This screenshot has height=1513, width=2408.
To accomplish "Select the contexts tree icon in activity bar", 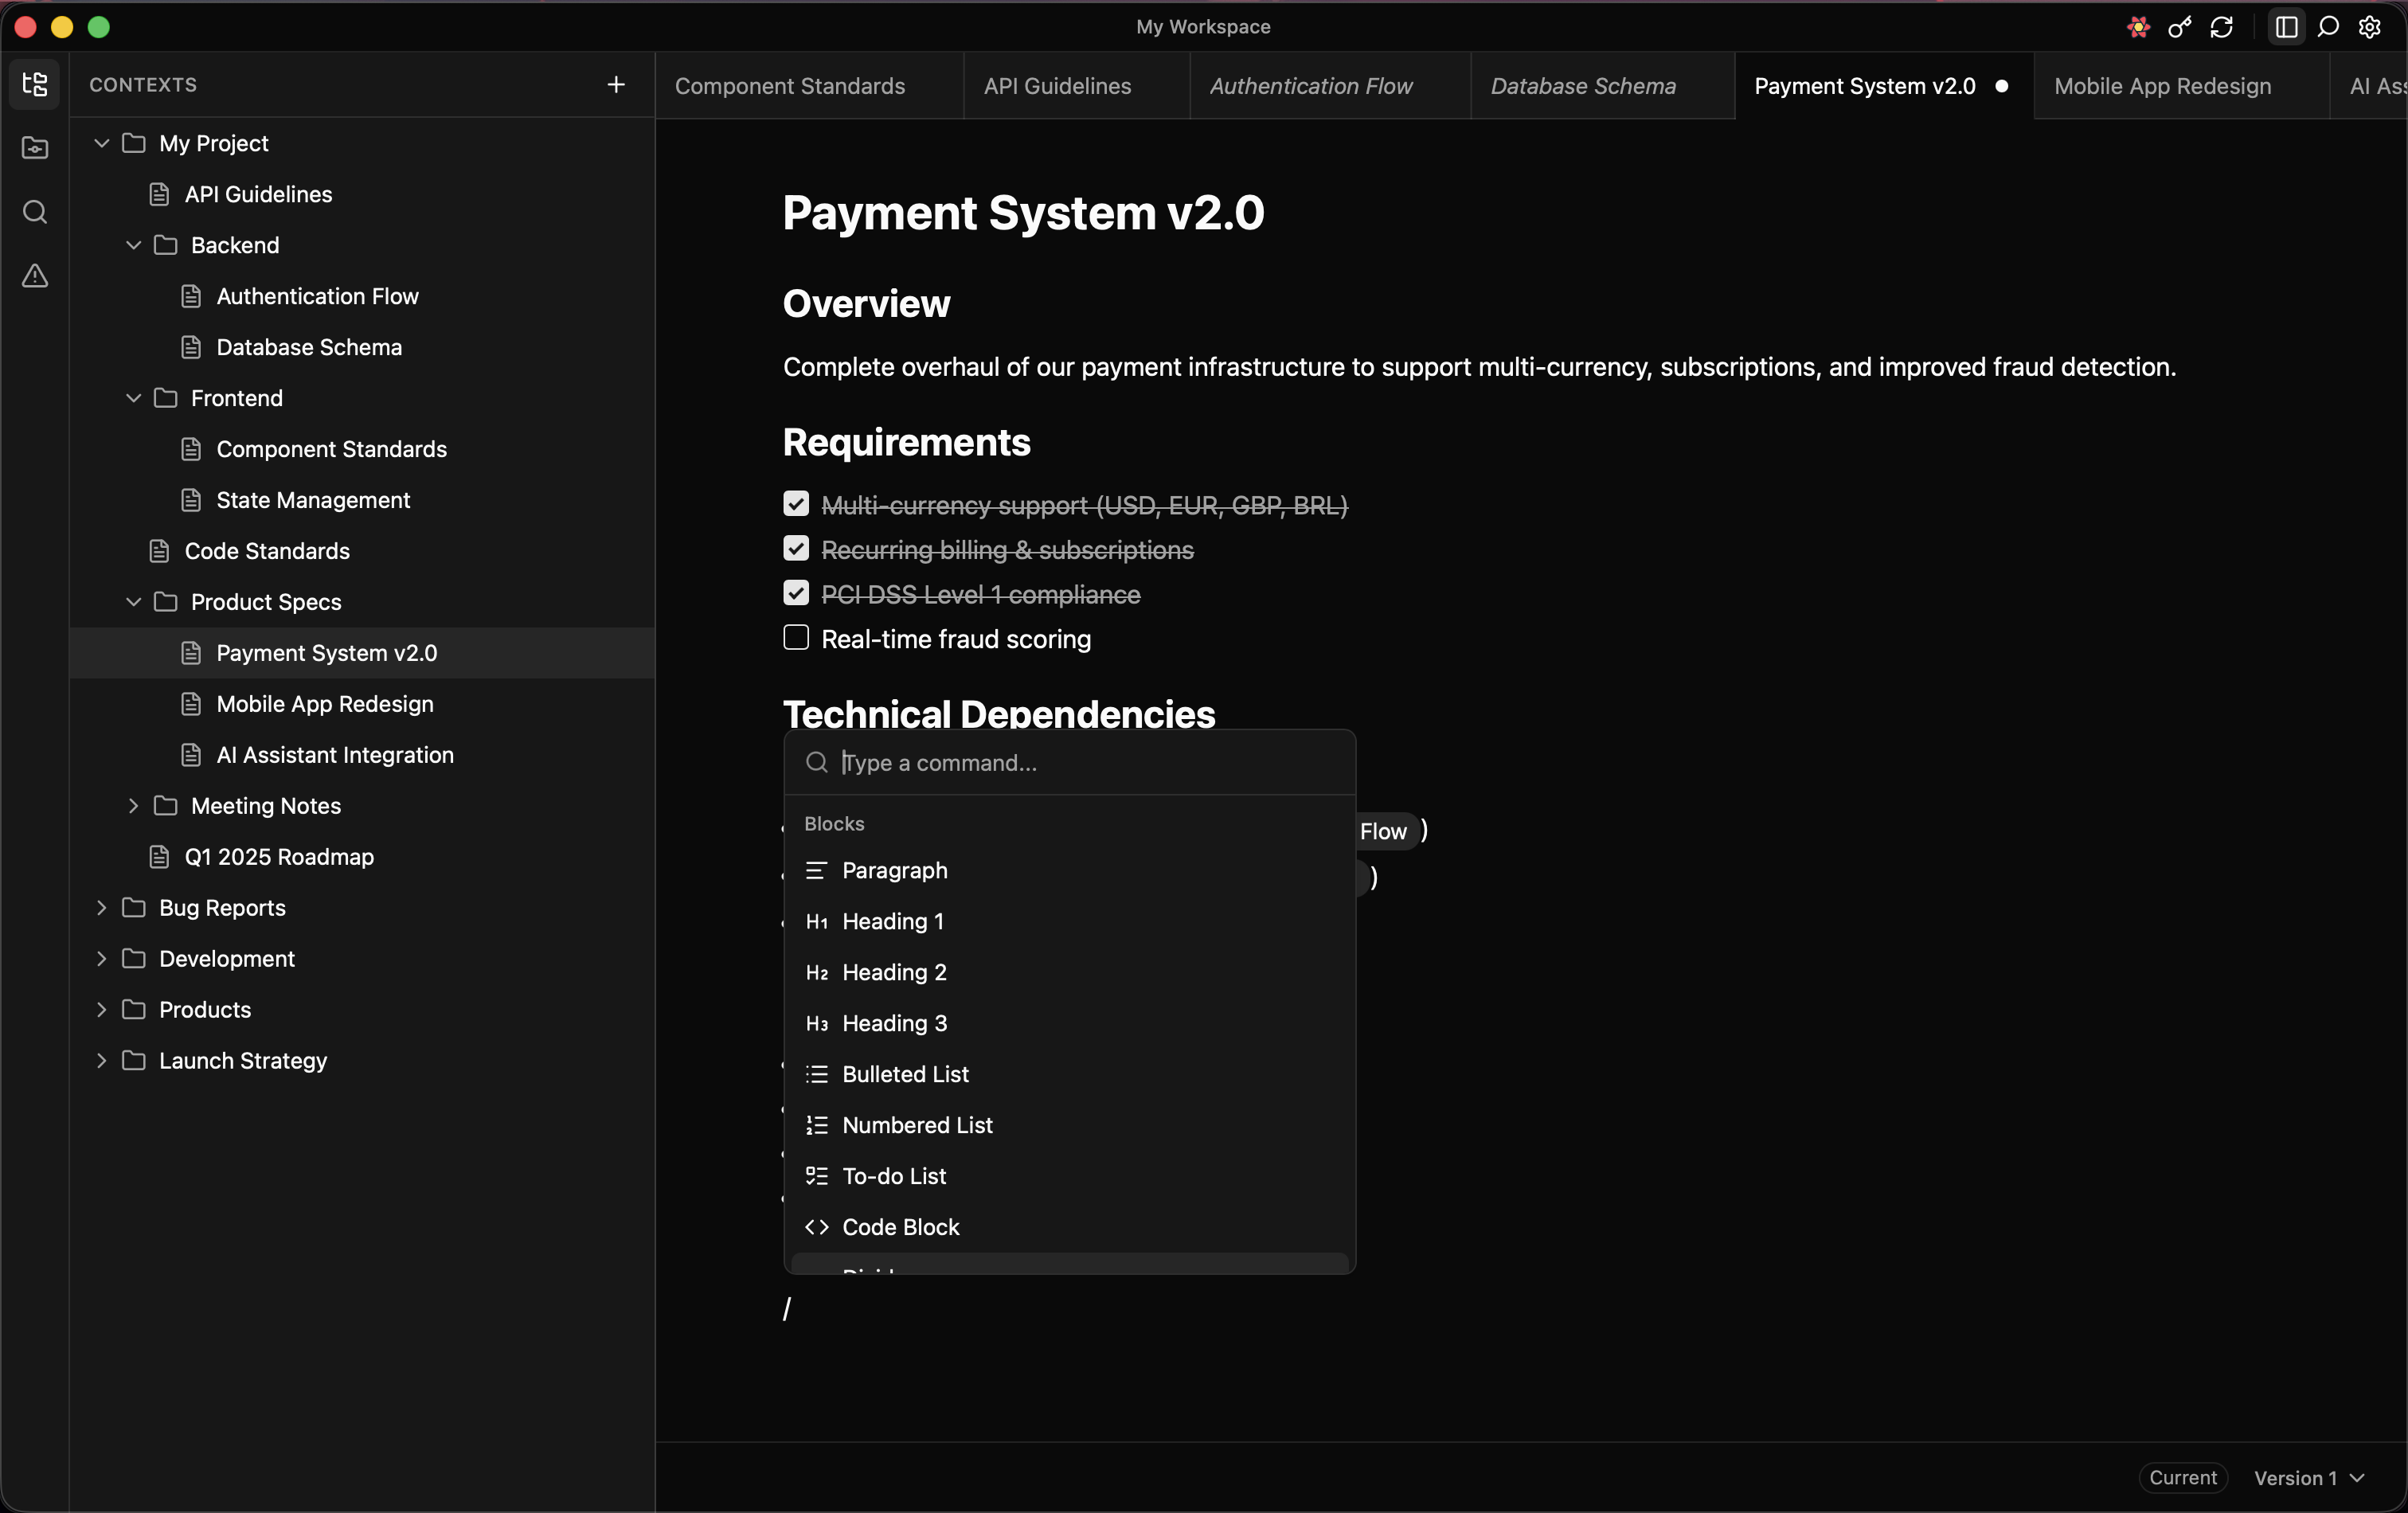I will (x=34, y=85).
